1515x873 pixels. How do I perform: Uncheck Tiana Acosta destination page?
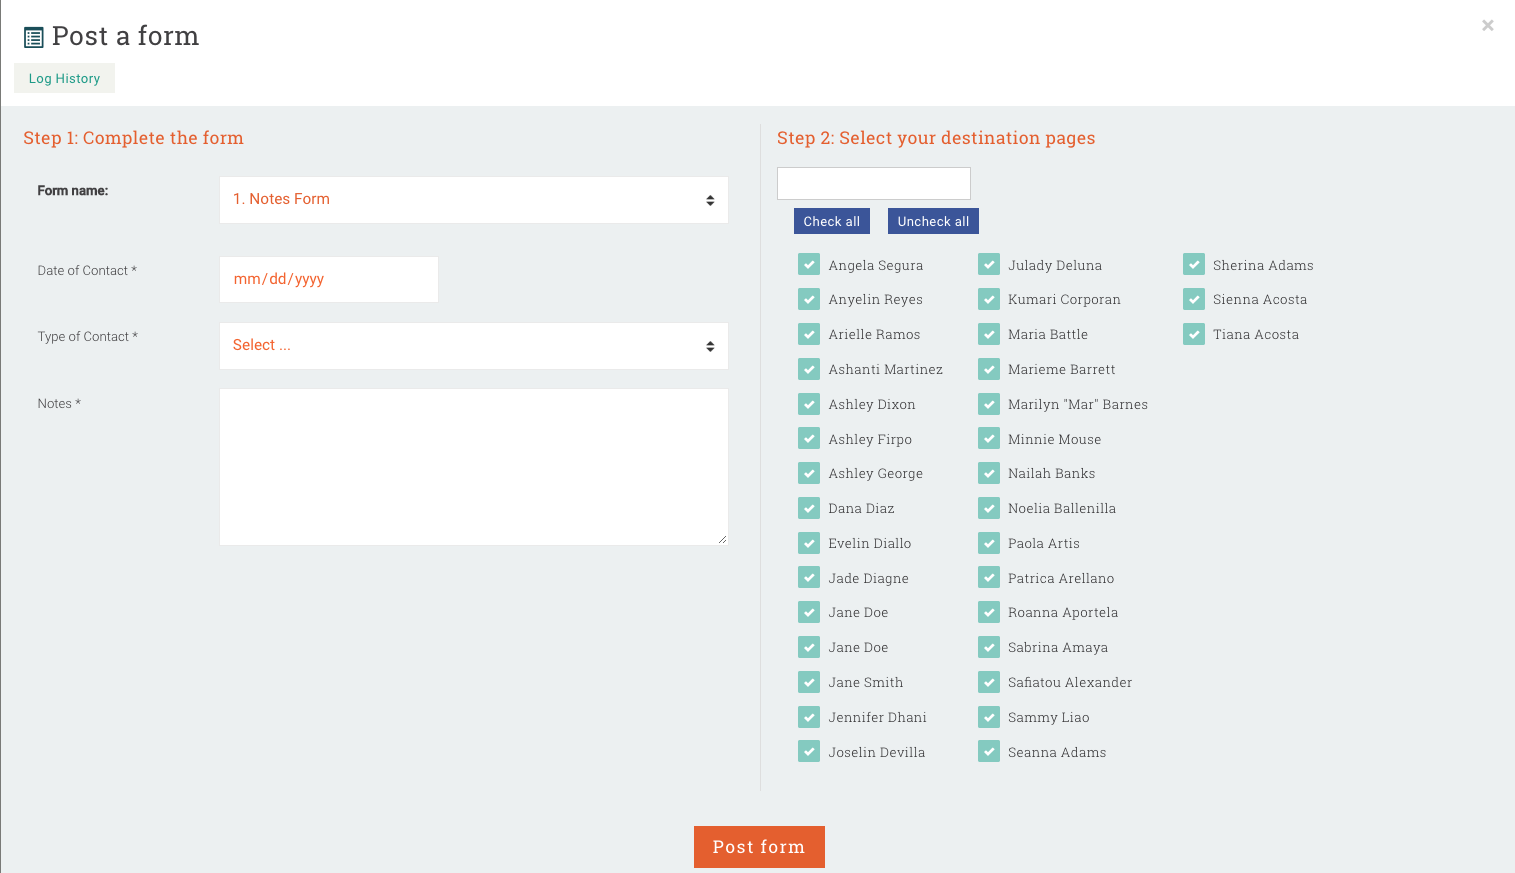1194,334
